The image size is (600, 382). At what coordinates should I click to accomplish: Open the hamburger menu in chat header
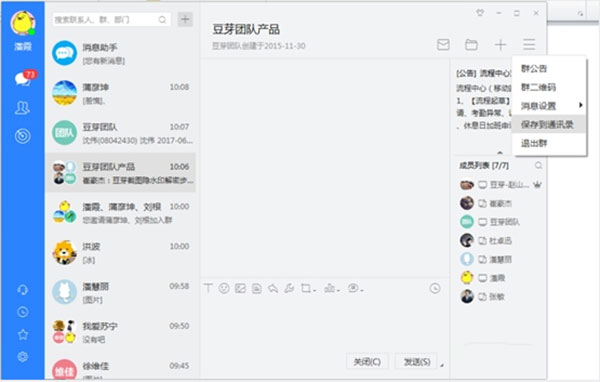(529, 44)
